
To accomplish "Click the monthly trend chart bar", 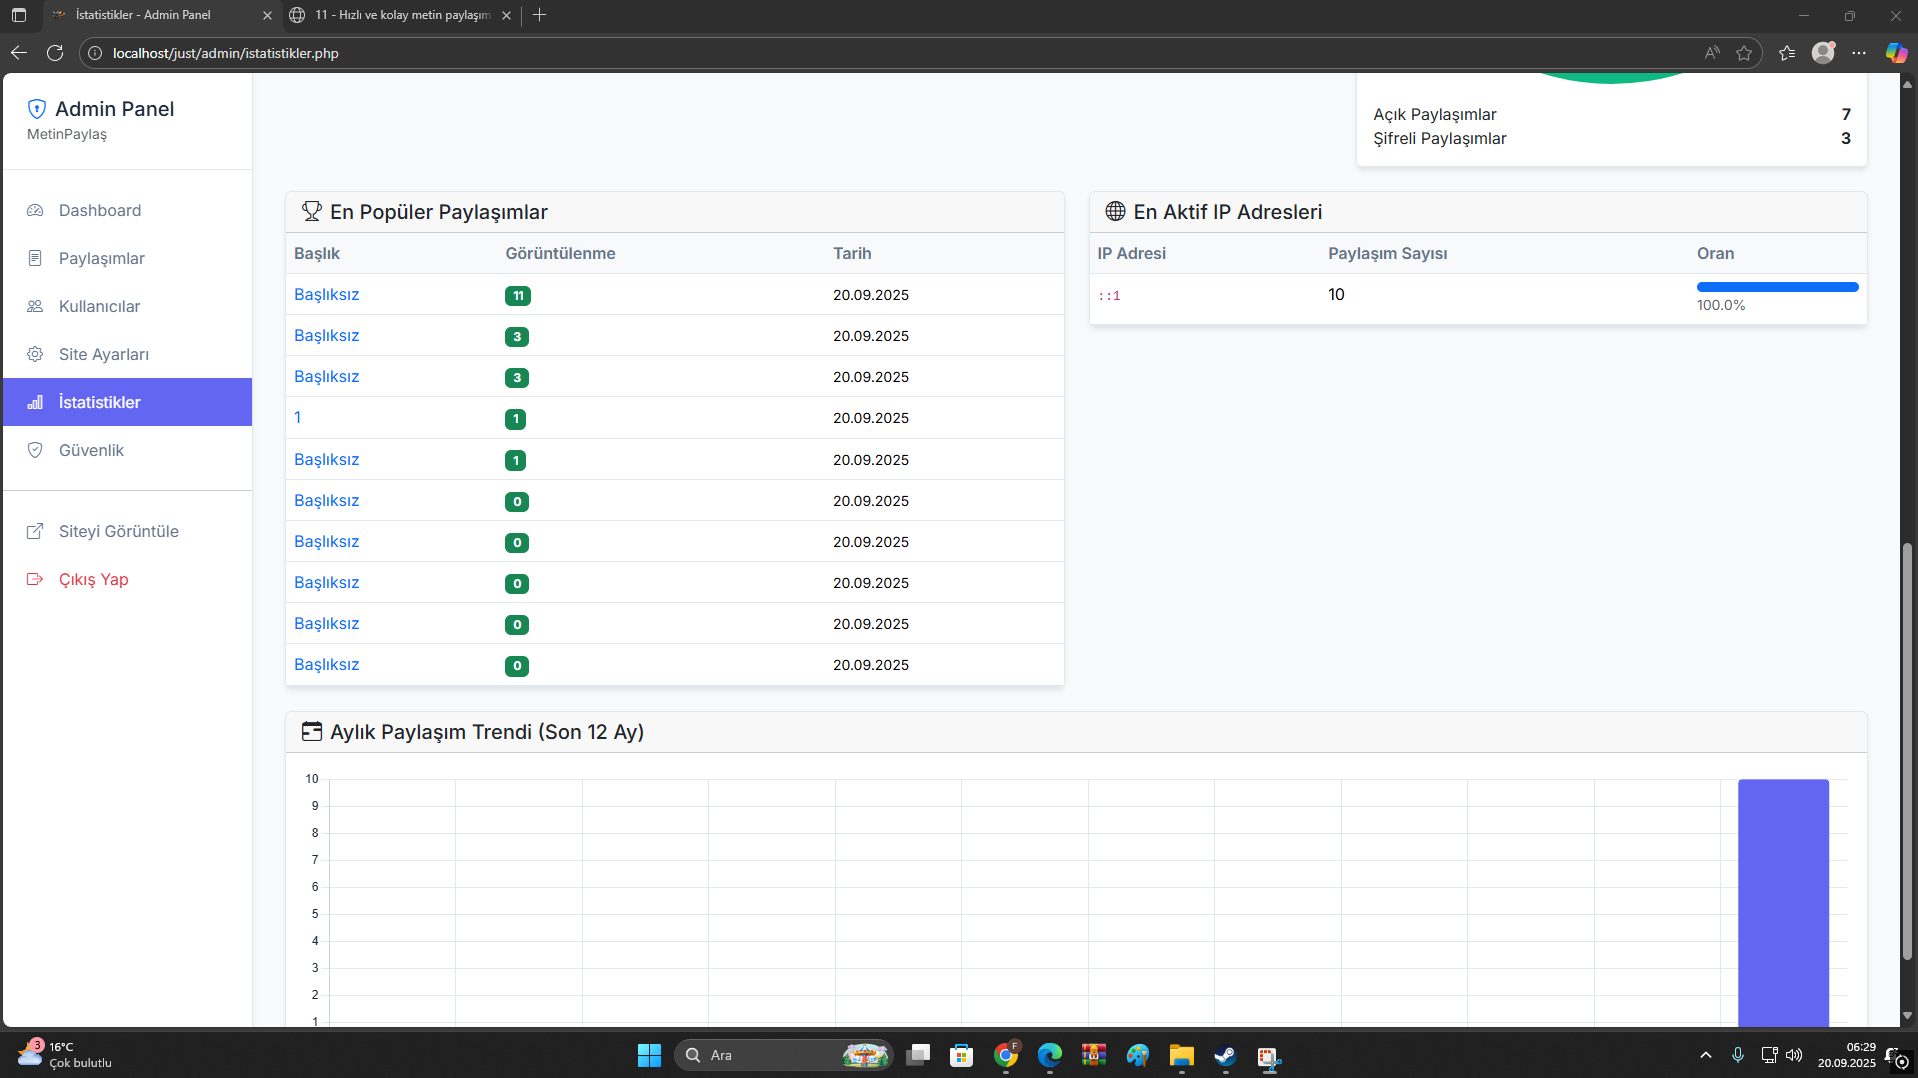I will tap(1783, 900).
